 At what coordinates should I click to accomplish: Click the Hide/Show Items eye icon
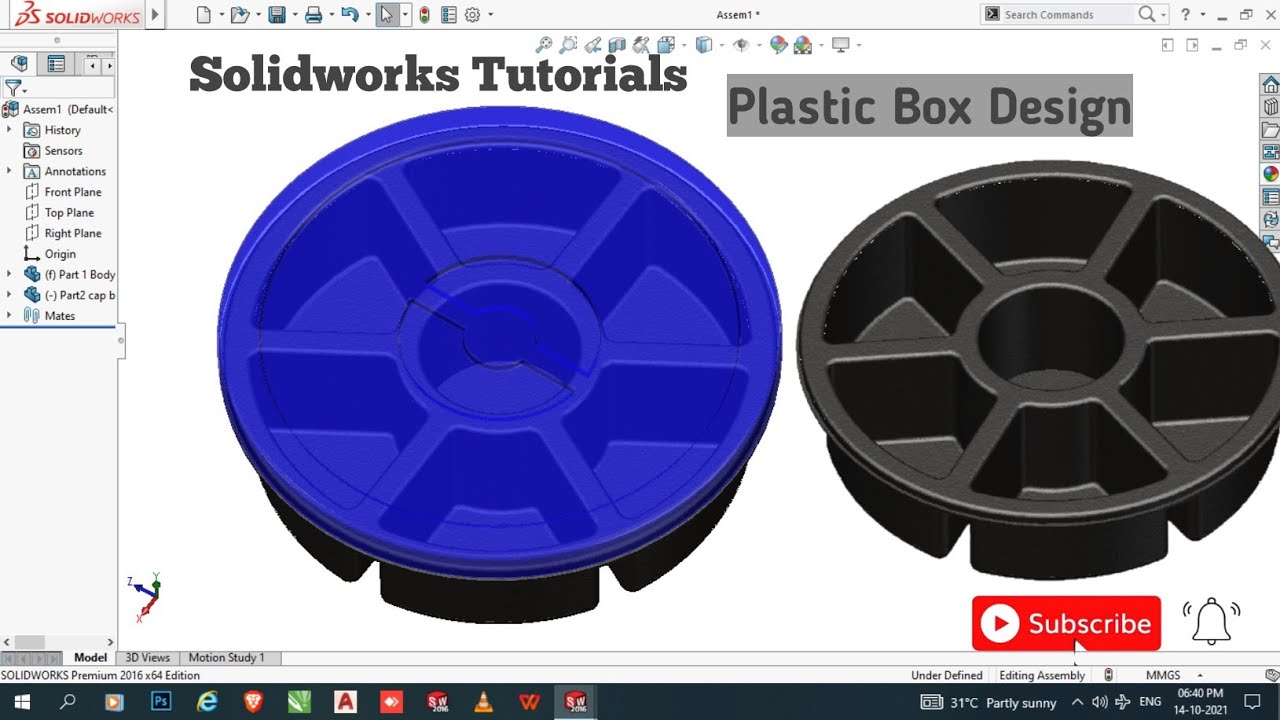pos(741,45)
